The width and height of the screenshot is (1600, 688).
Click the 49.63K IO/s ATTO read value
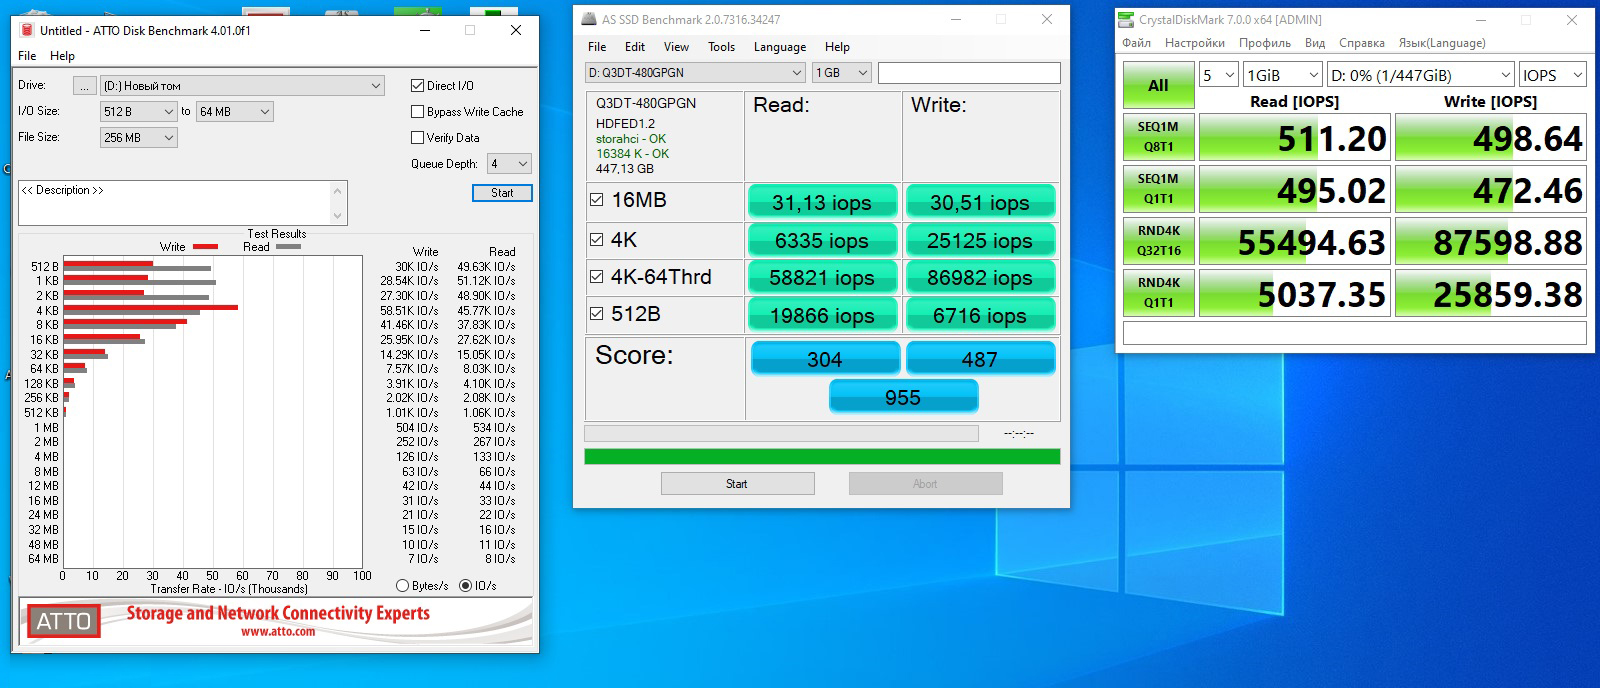[x=486, y=267]
